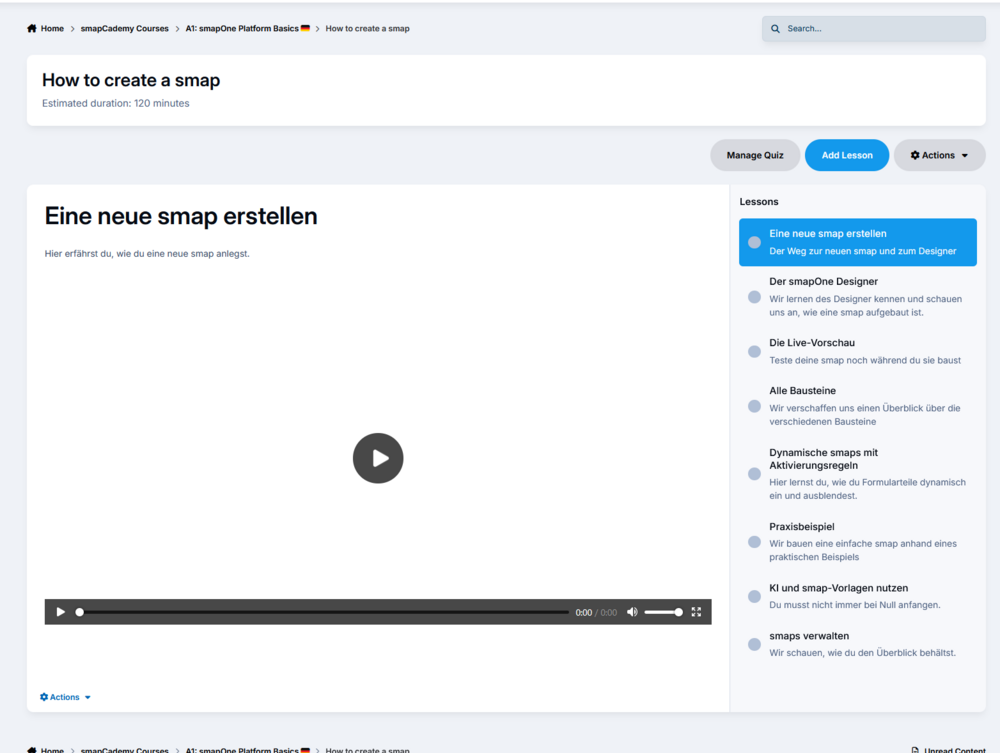Click description Der Weg zur neuen smap

[x=862, y=251]
